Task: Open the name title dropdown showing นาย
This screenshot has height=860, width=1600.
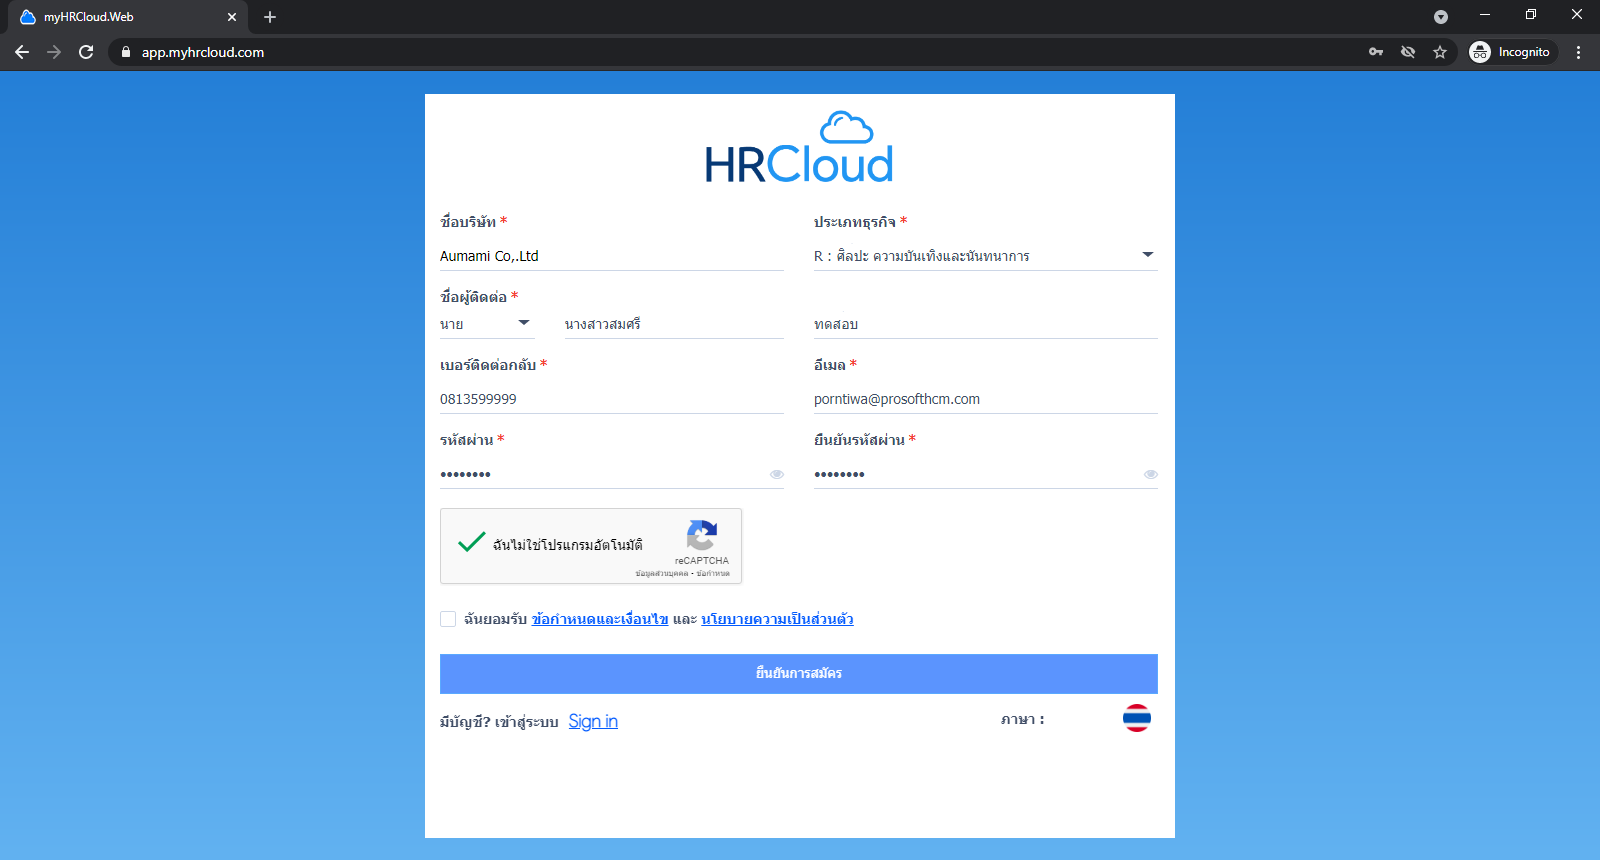Action: click(x=486, y=324)
